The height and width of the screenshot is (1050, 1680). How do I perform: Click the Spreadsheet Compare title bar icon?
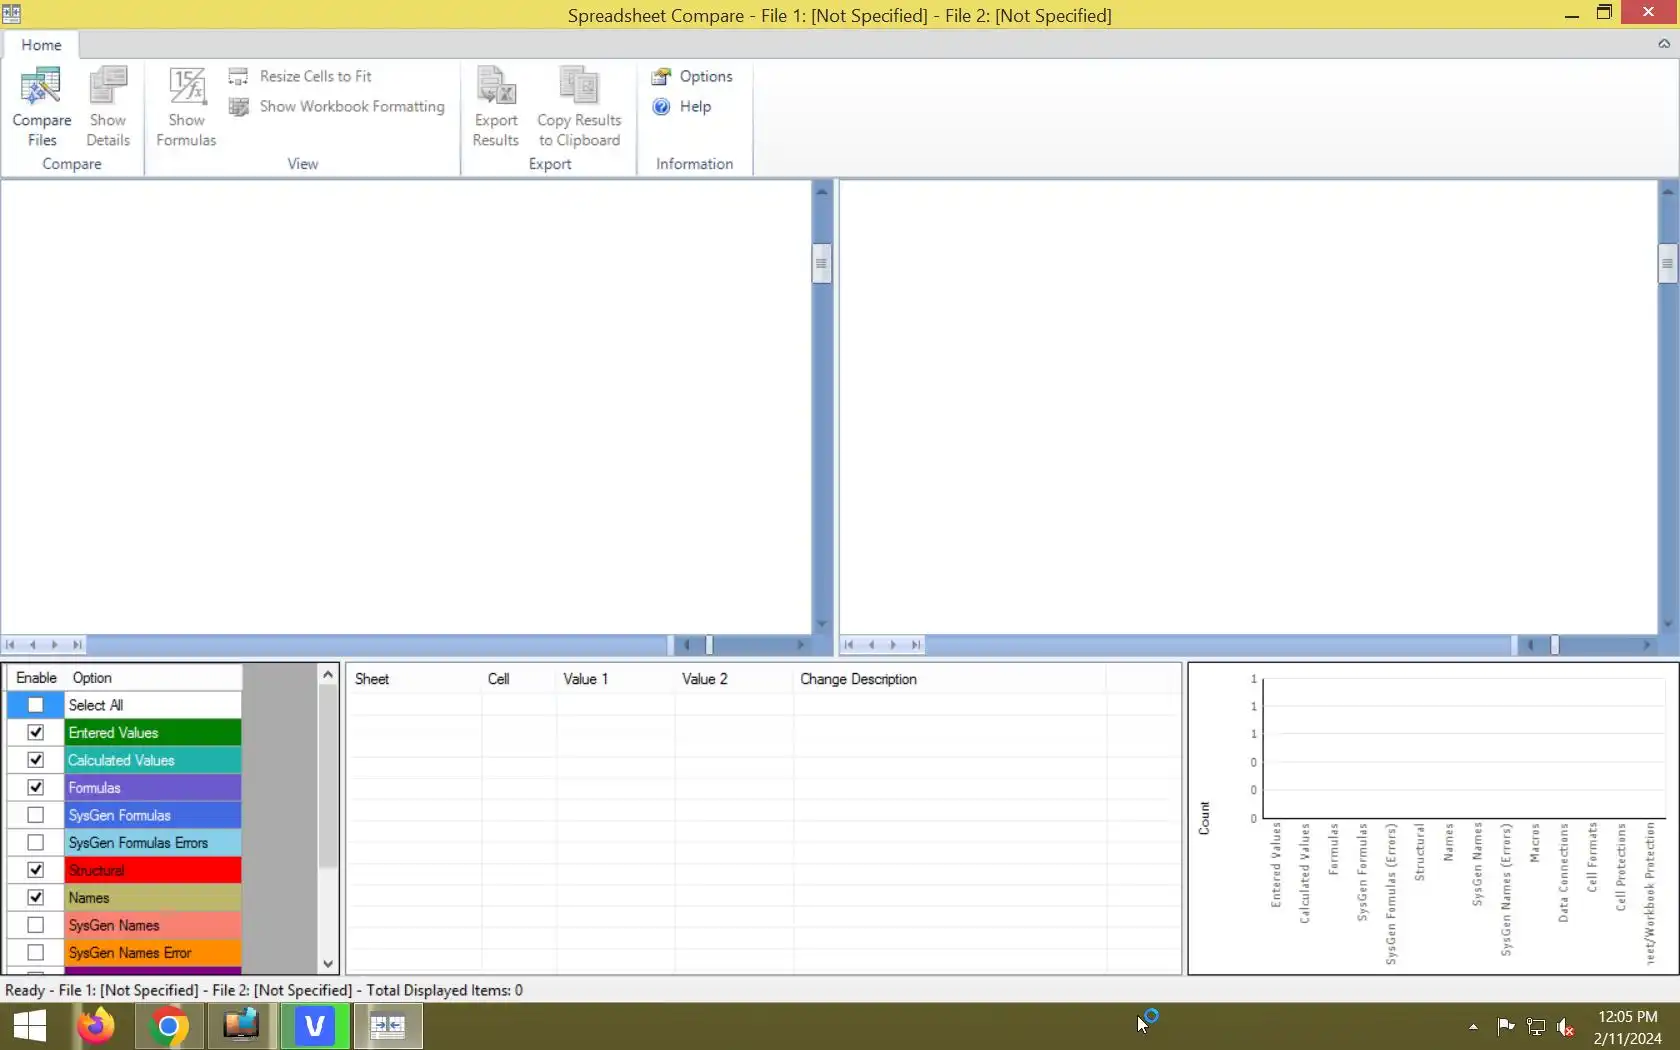12,14
